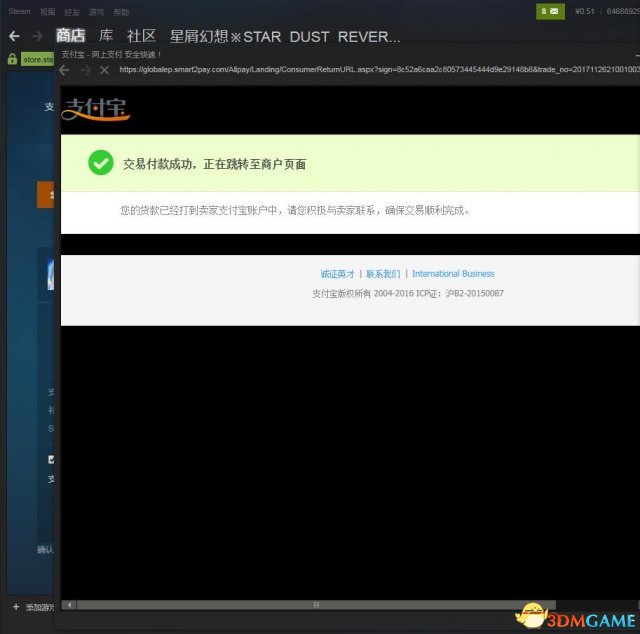Click the green lock security icon
640x634 pixels.
click(12, 59)
